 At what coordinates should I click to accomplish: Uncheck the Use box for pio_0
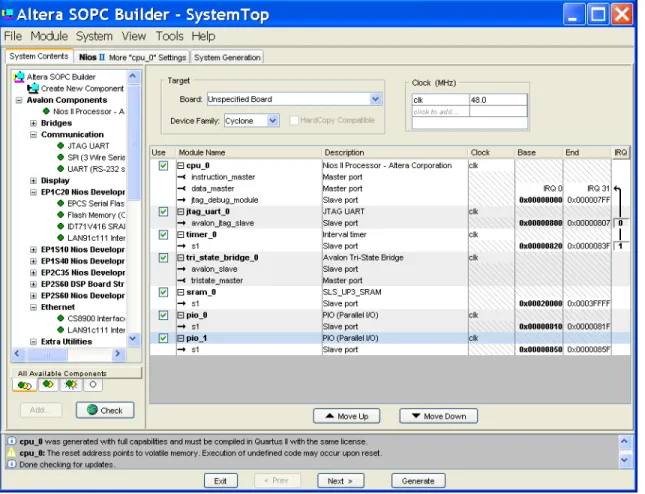pos(163,315)
